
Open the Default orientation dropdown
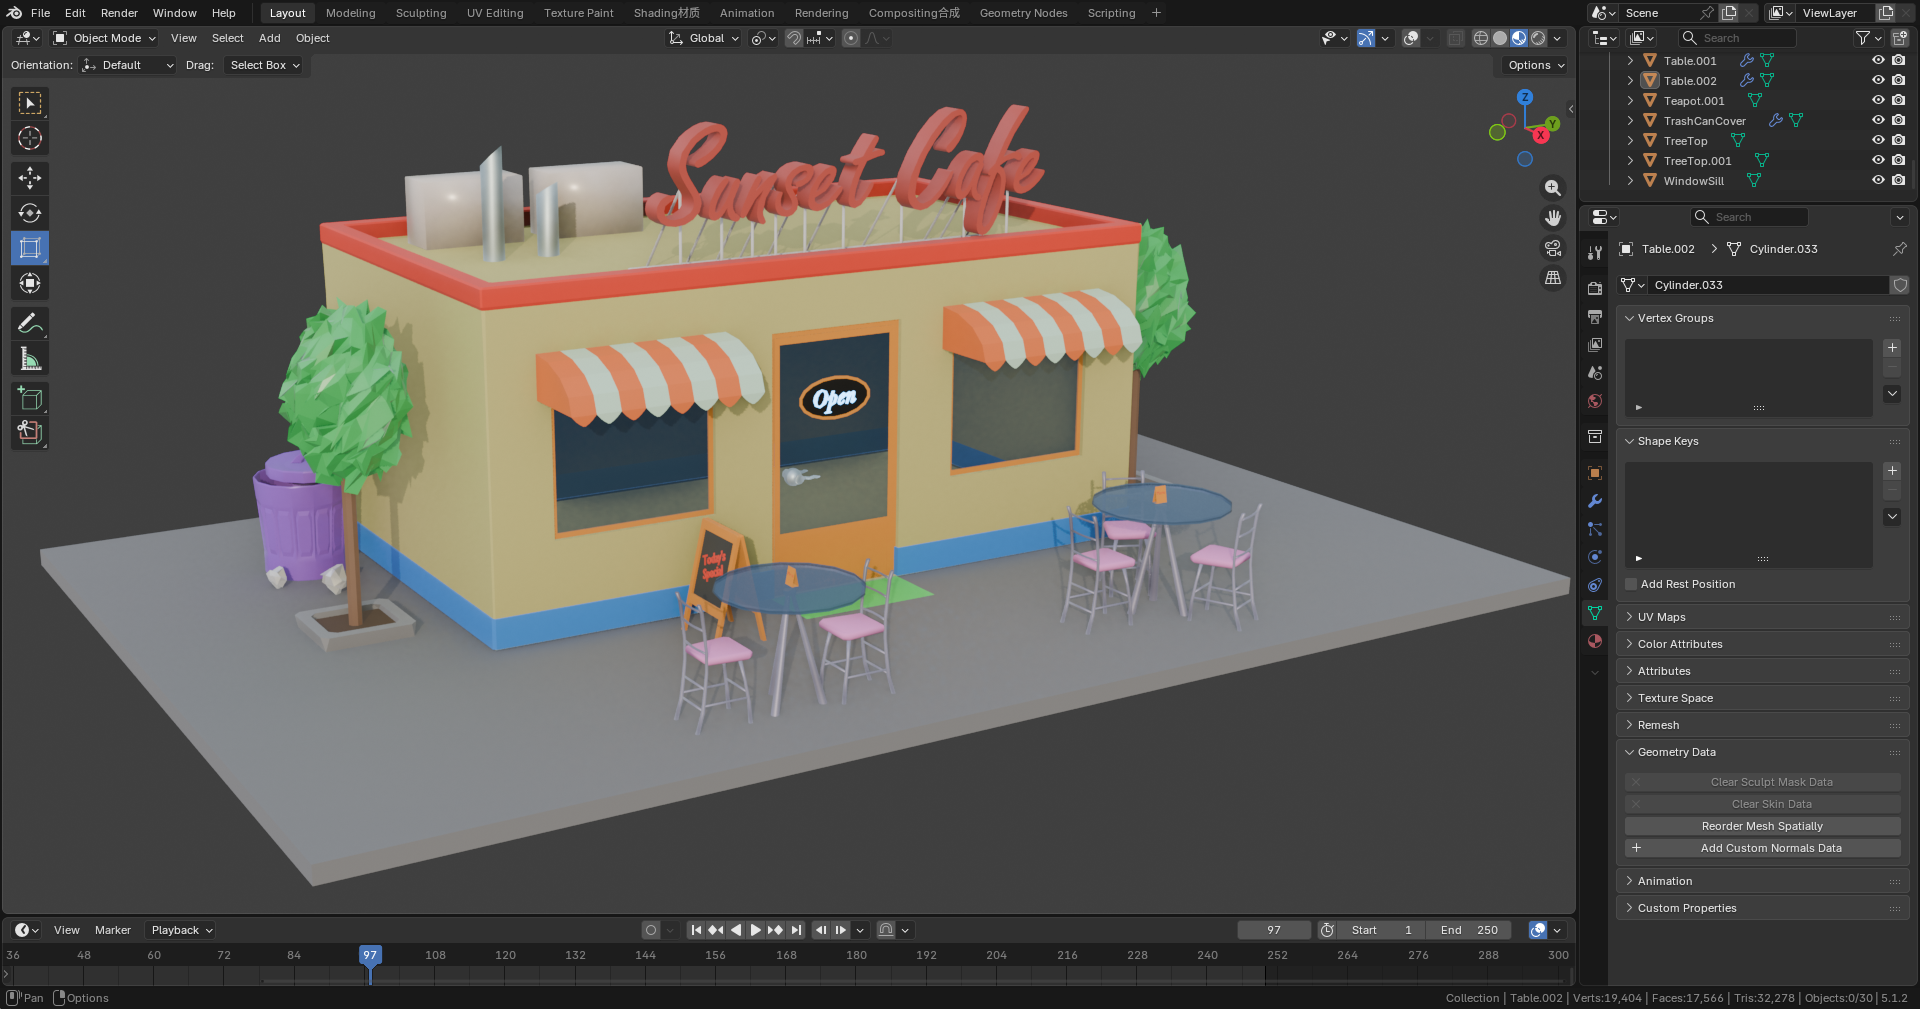point(128,65)
